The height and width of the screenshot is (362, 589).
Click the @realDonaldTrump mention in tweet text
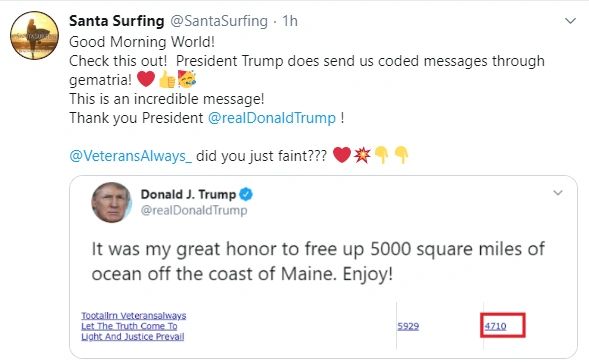tap(272, 118)
